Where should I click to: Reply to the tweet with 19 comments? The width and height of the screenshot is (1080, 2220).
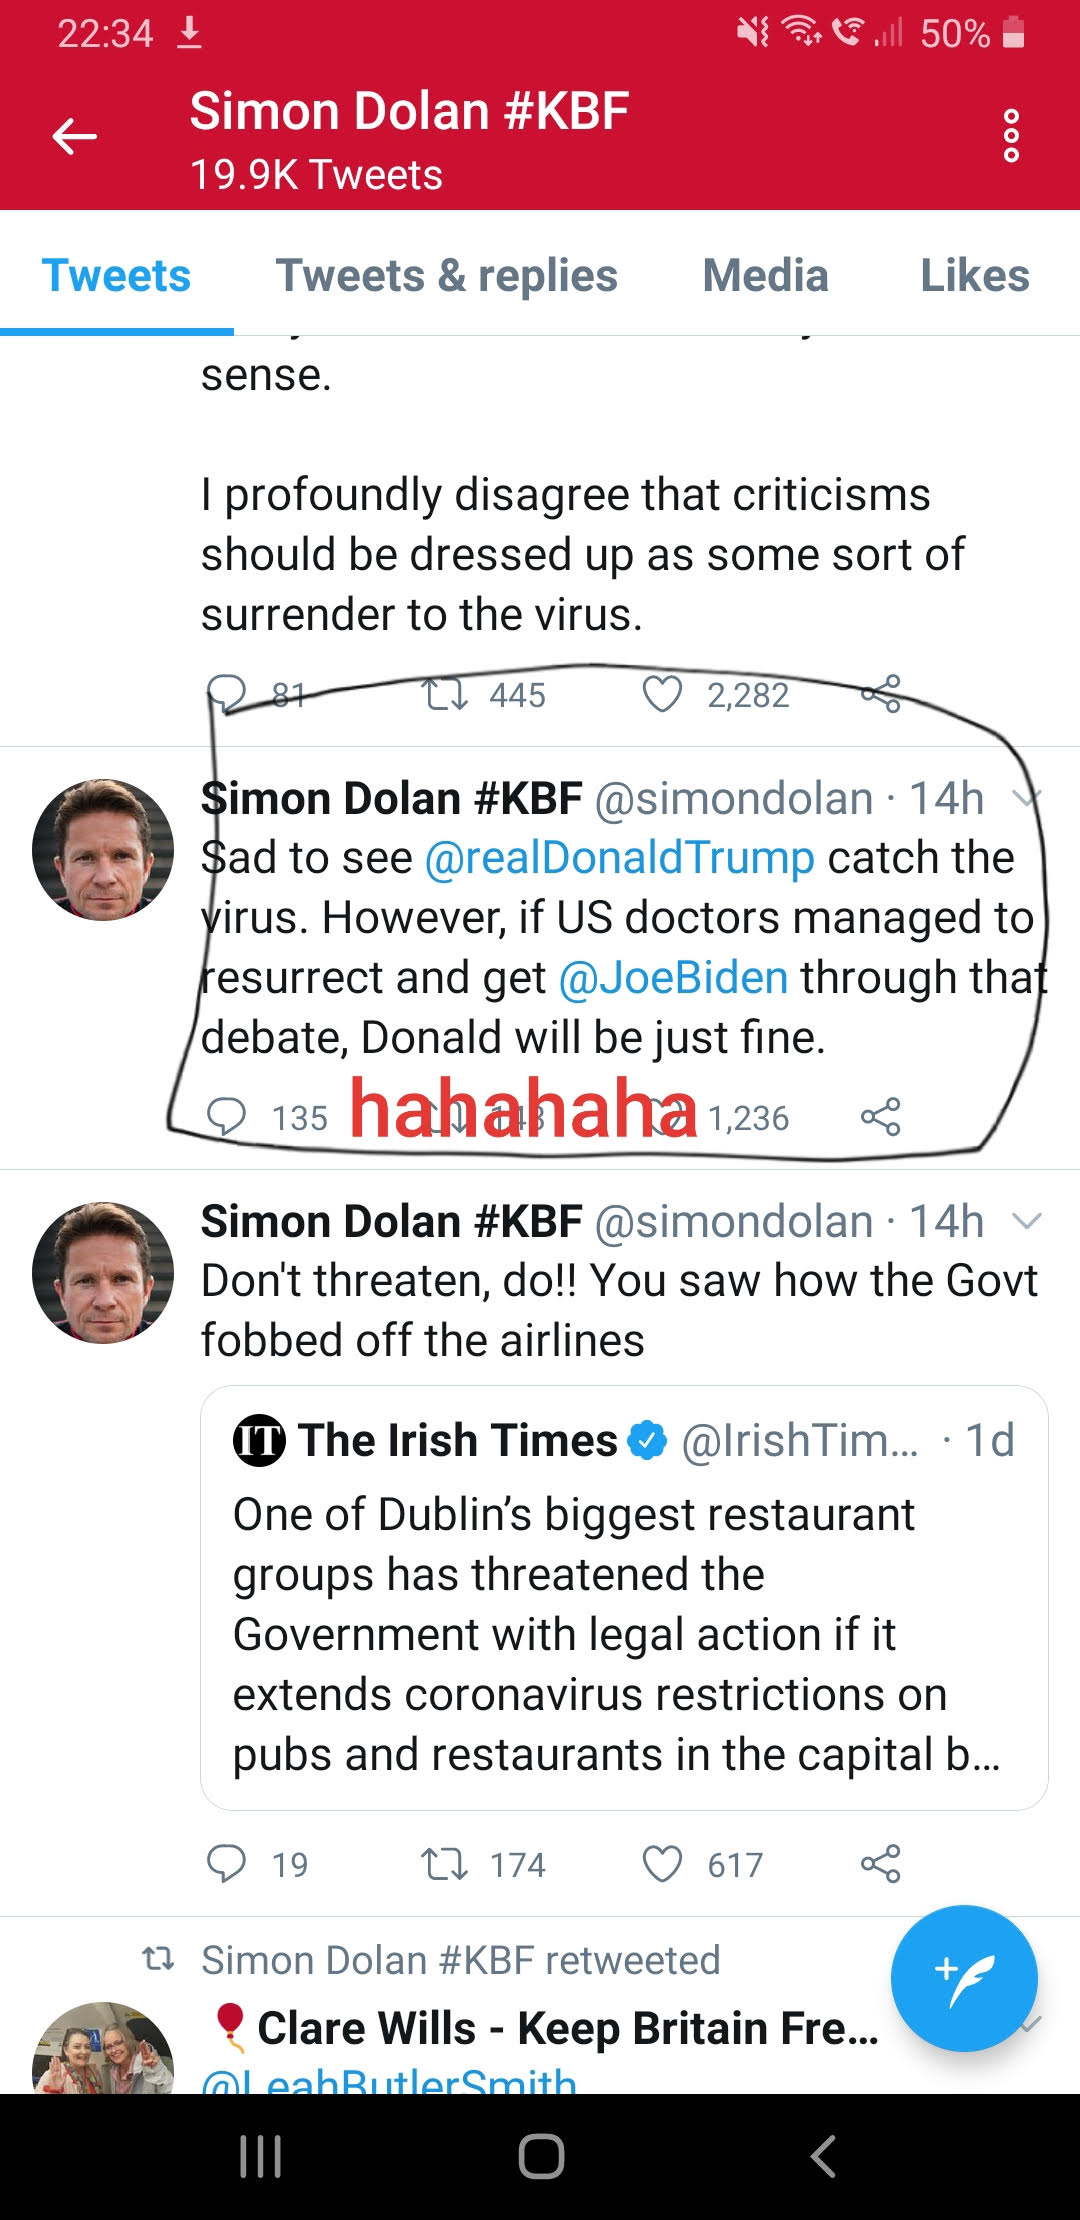pos(226,1864)
